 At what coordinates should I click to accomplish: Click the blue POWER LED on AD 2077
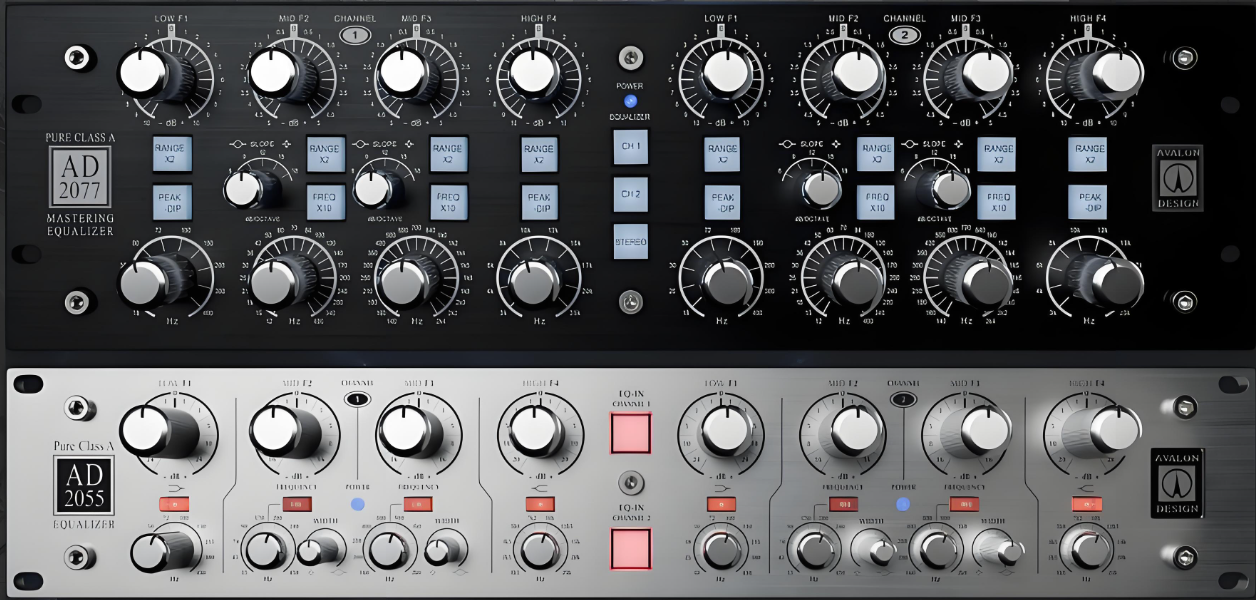[630, 101]
